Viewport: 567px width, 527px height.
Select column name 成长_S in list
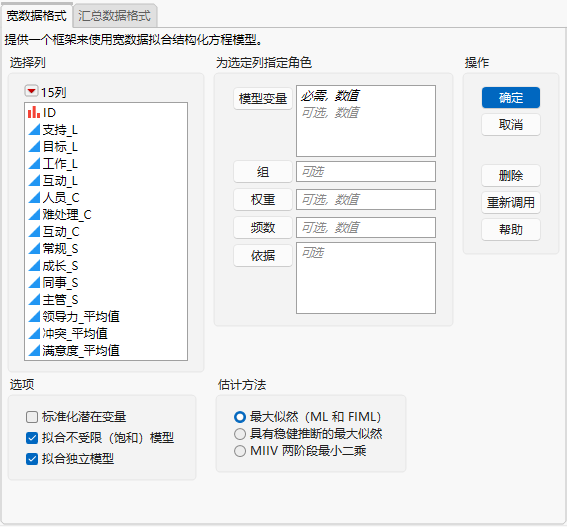click(x=60, y=265)
